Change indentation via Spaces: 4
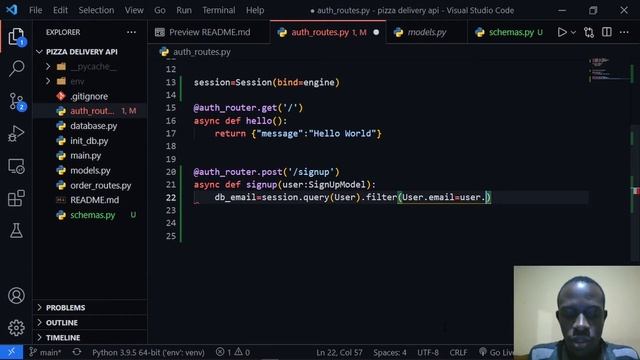The image size is (640, 360). coord(390,352)
